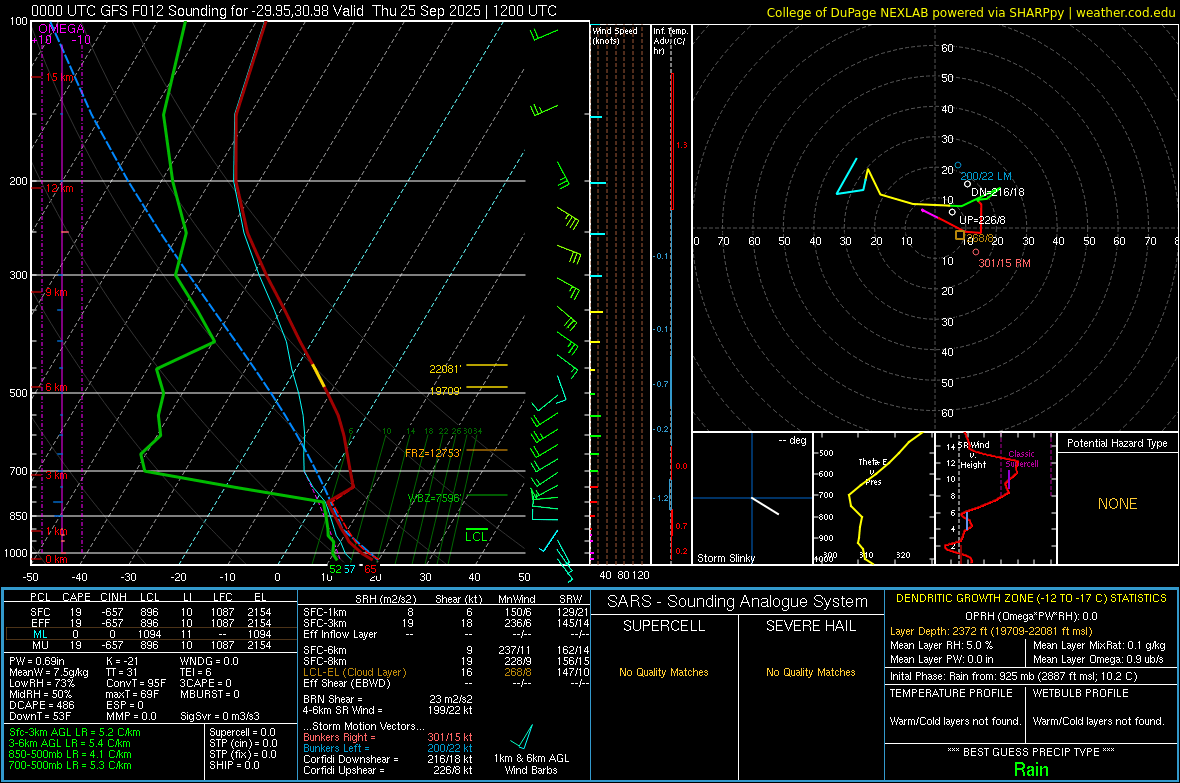Click the Classic Supercell label
The width and height of the screenshot is (1180, 783).
click(x=1022, y=459)
